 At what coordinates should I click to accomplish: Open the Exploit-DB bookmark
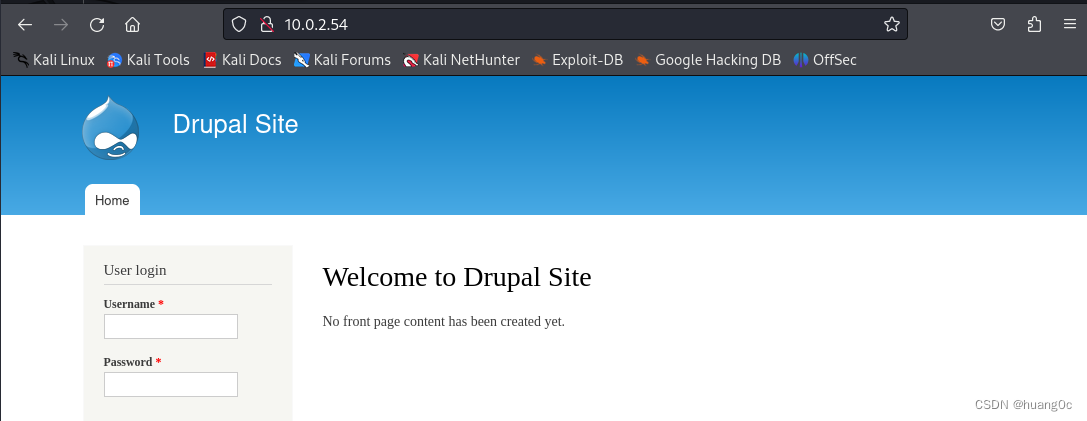(577, 60)
